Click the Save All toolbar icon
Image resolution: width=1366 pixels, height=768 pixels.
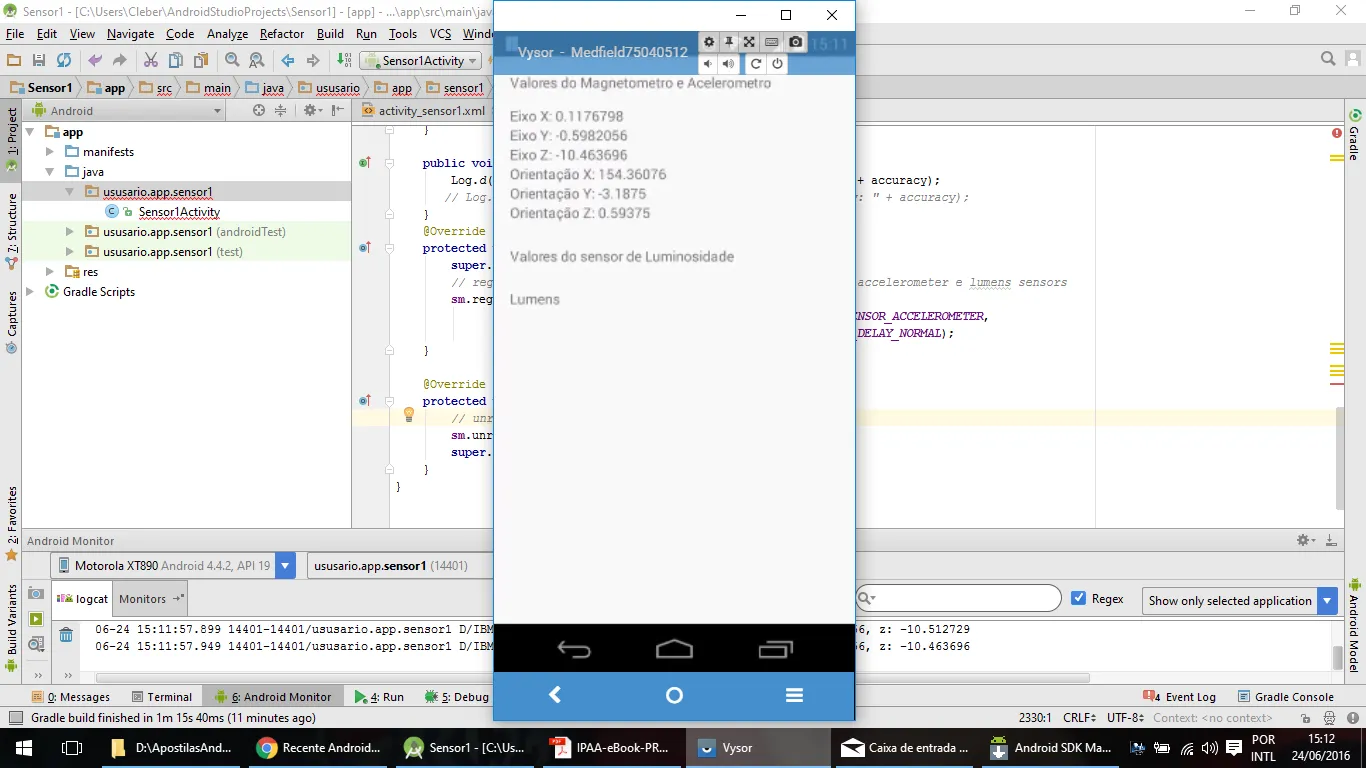pos(39,61)
